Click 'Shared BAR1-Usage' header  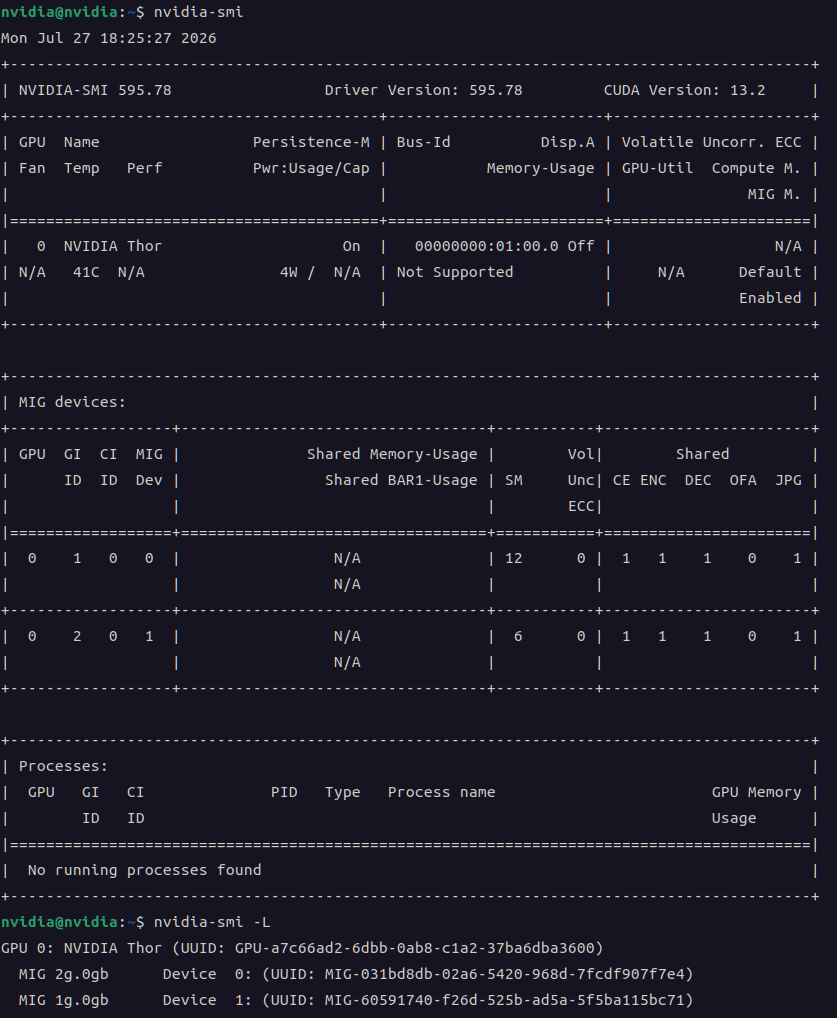pos(401,480)
